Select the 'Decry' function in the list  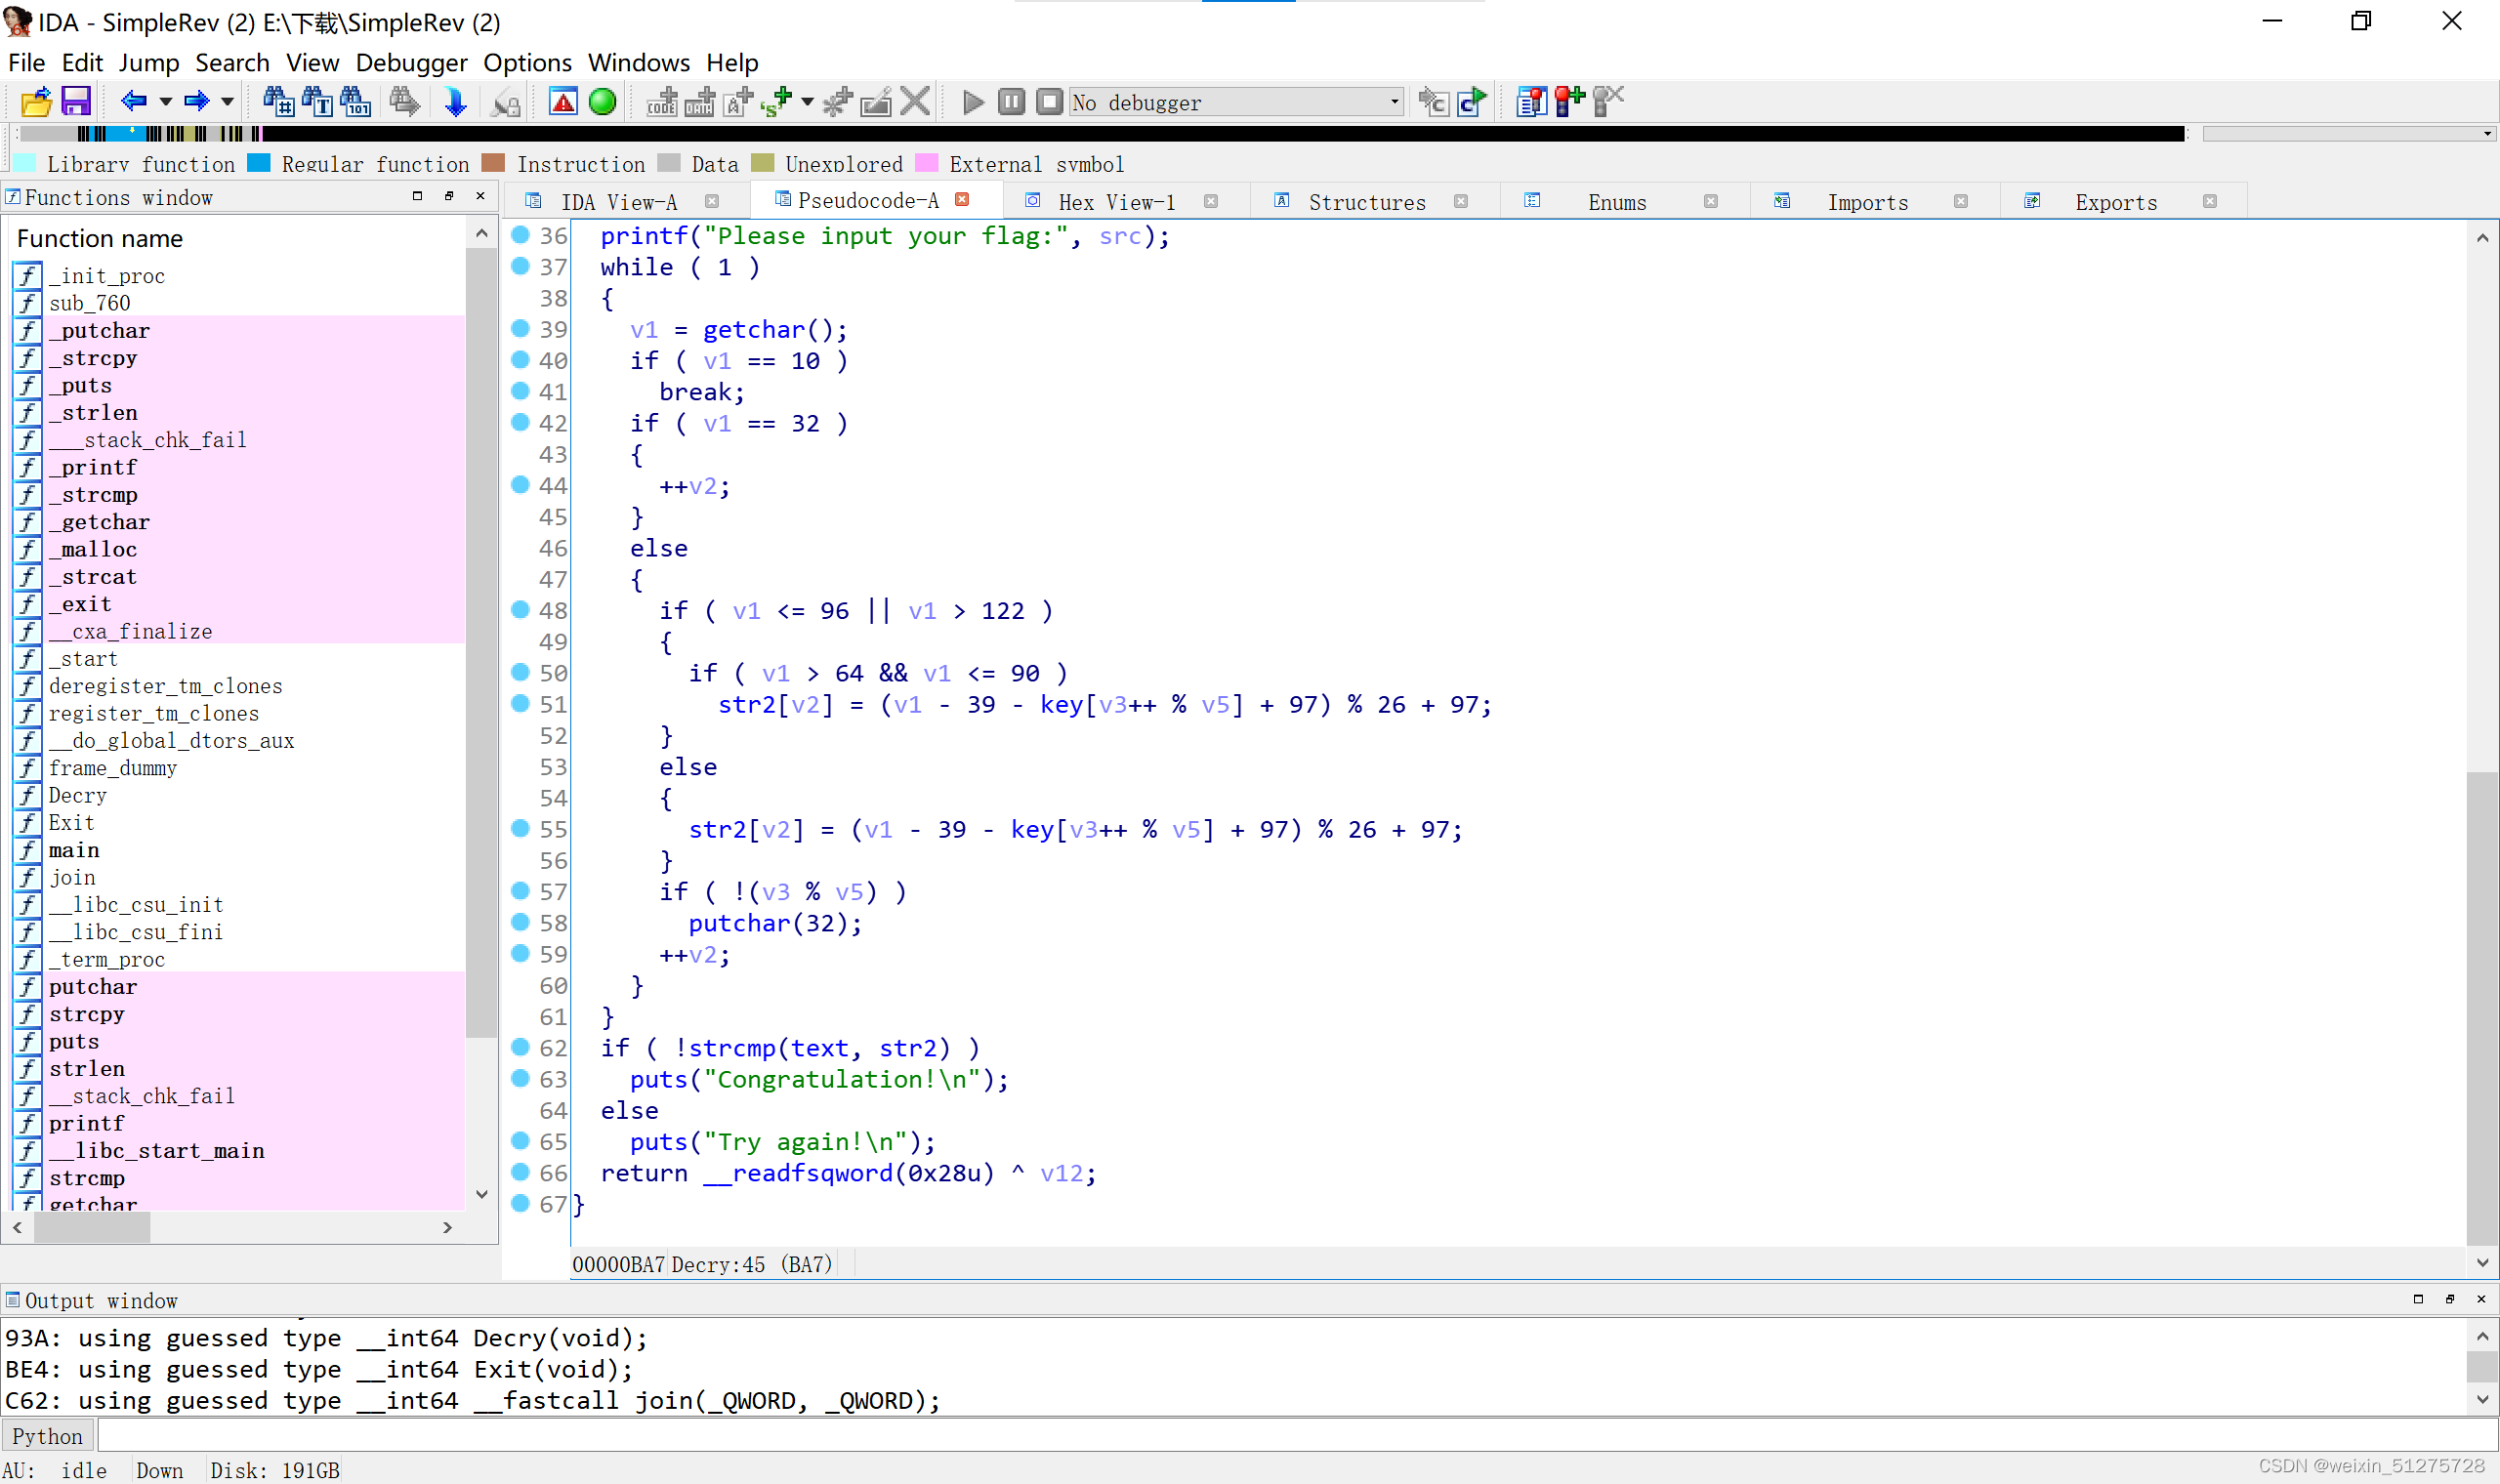tap(77, 795)
